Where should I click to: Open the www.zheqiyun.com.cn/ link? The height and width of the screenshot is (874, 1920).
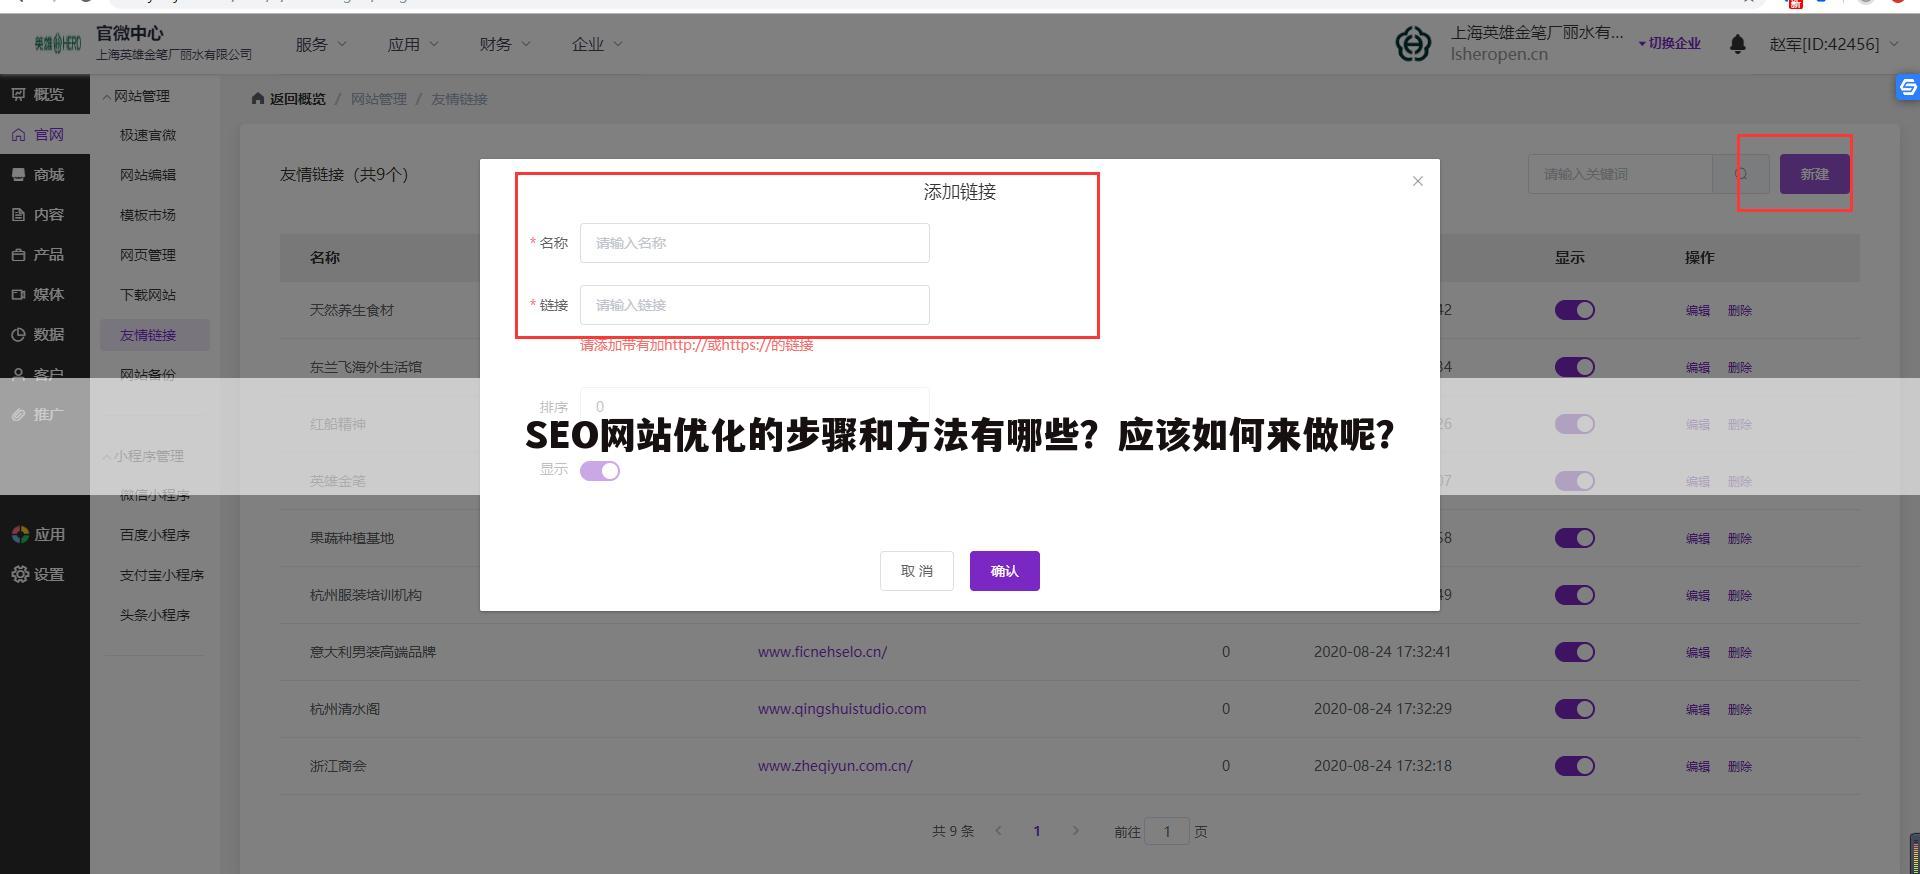pos(835,766)
